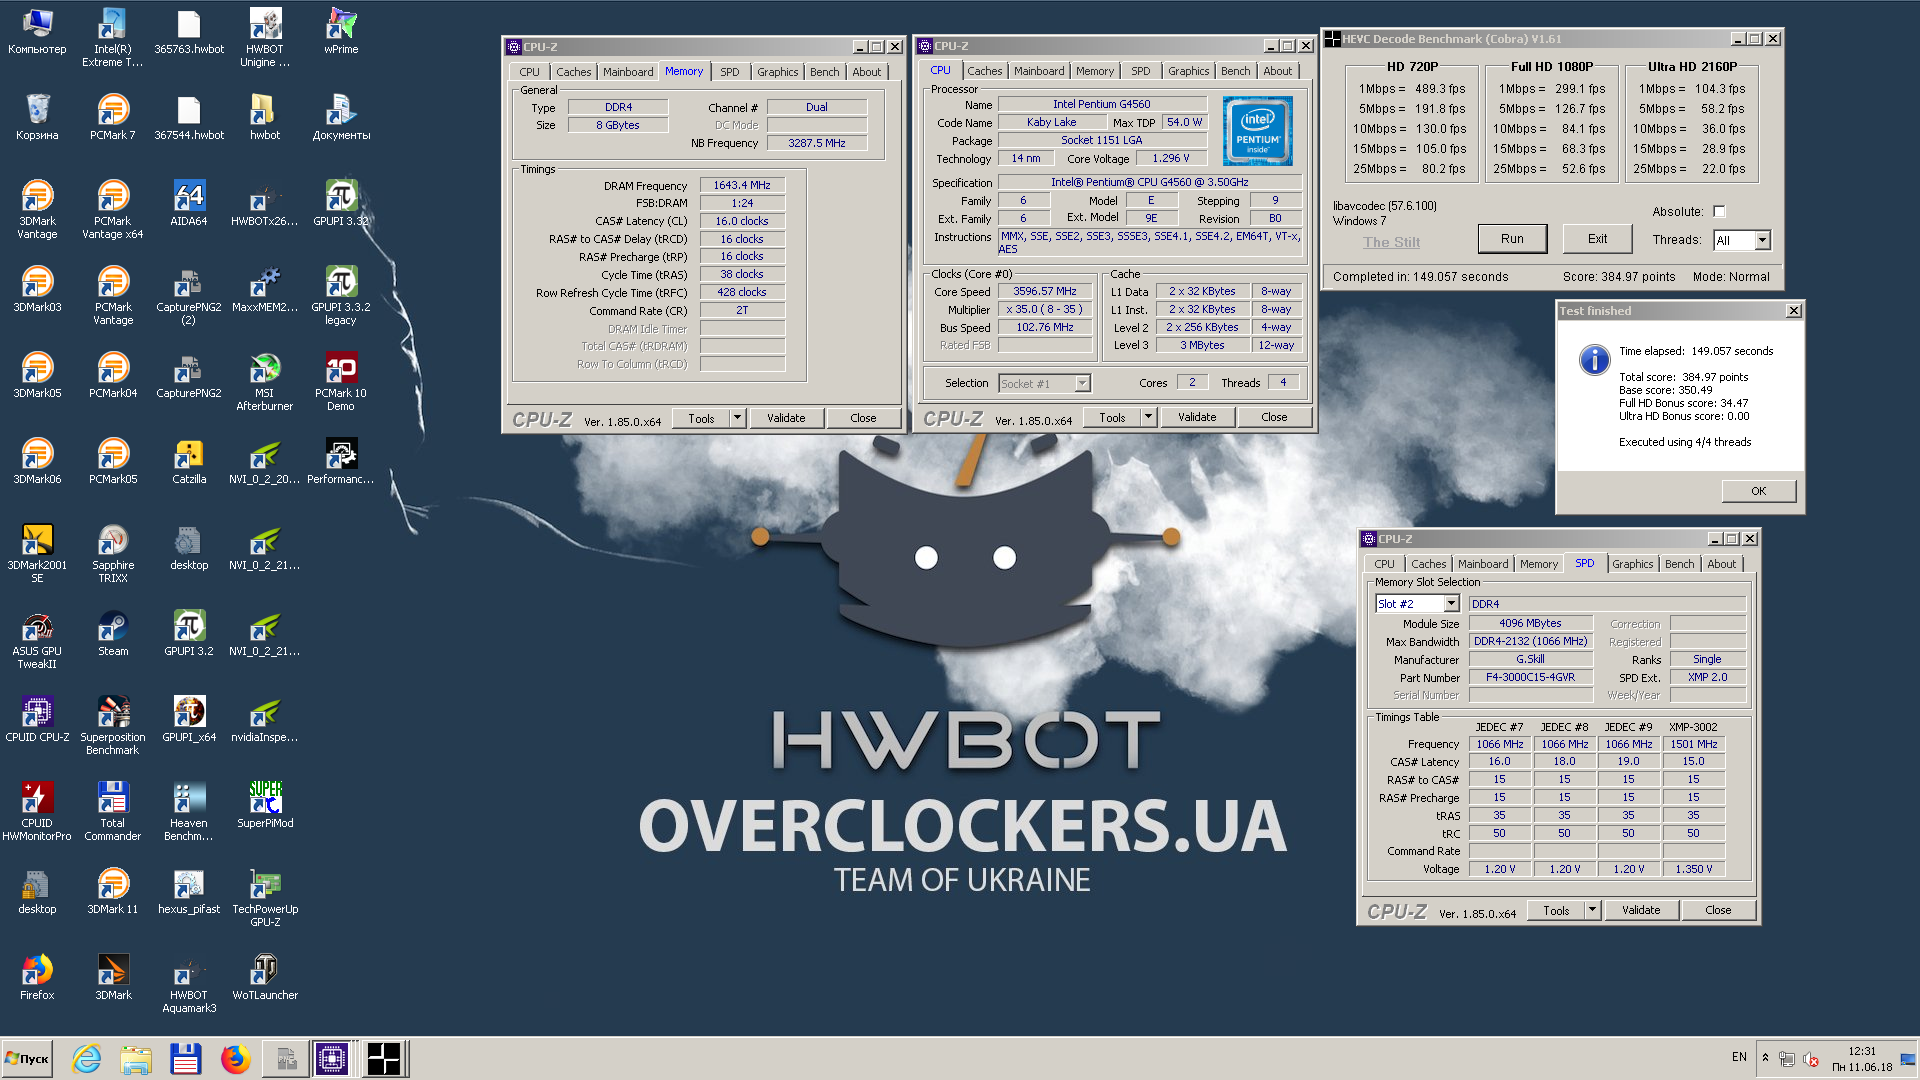Click the Part Number F4-3000C15-4GVR field
Screen dimensions: 1920x1080
(x=1530, y=678)
